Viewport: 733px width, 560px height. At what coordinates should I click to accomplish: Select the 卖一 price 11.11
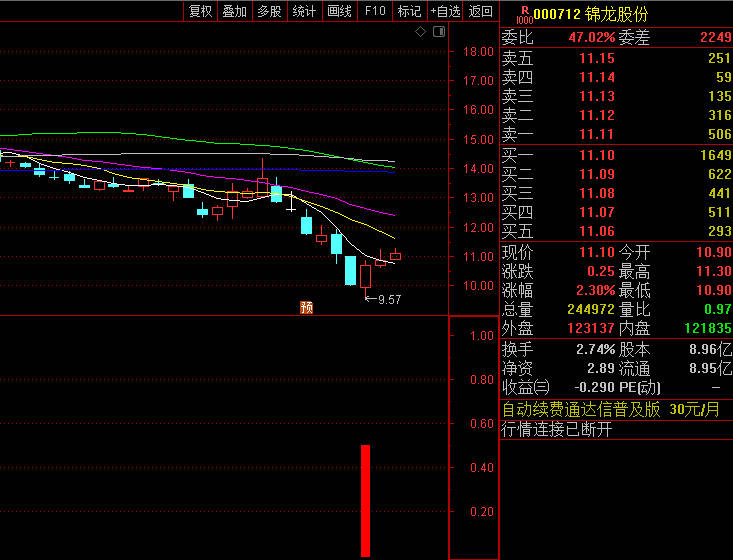click(597, 135)
